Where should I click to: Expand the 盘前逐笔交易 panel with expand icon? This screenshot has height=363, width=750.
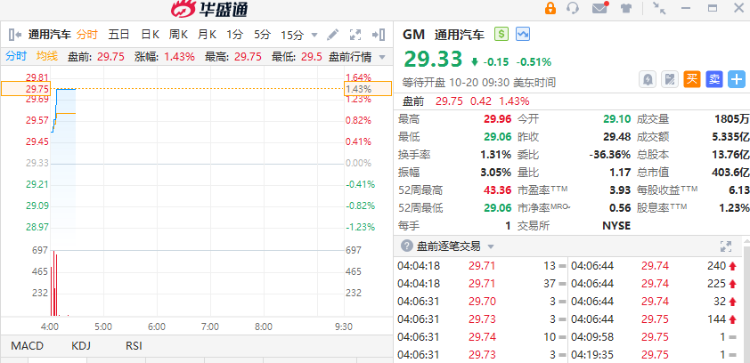pos(726,246)
